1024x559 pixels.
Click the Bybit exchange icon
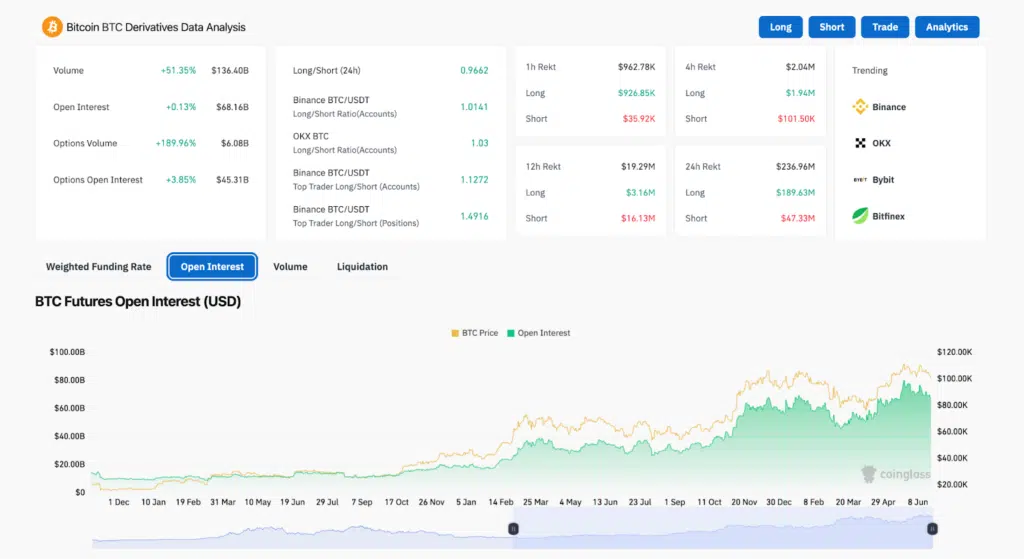coord(860,180)
